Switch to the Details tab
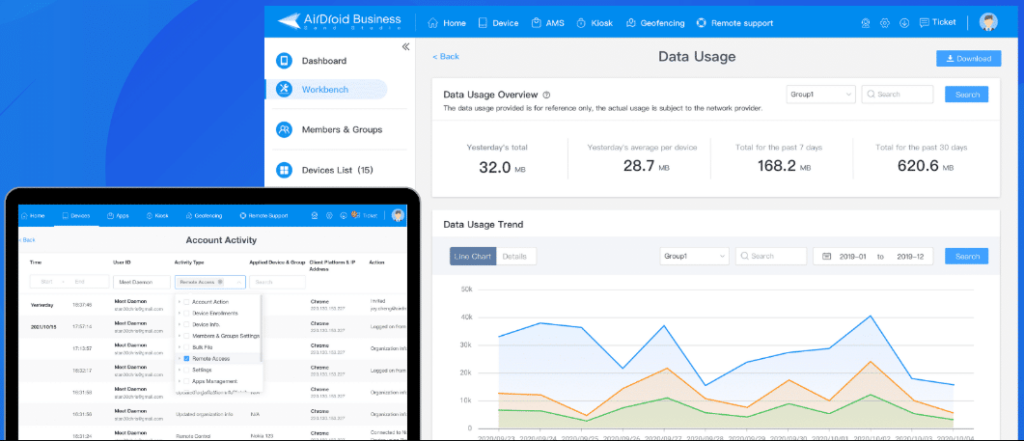The width and height of the screenshot is (1024, 441). point(516,256)
